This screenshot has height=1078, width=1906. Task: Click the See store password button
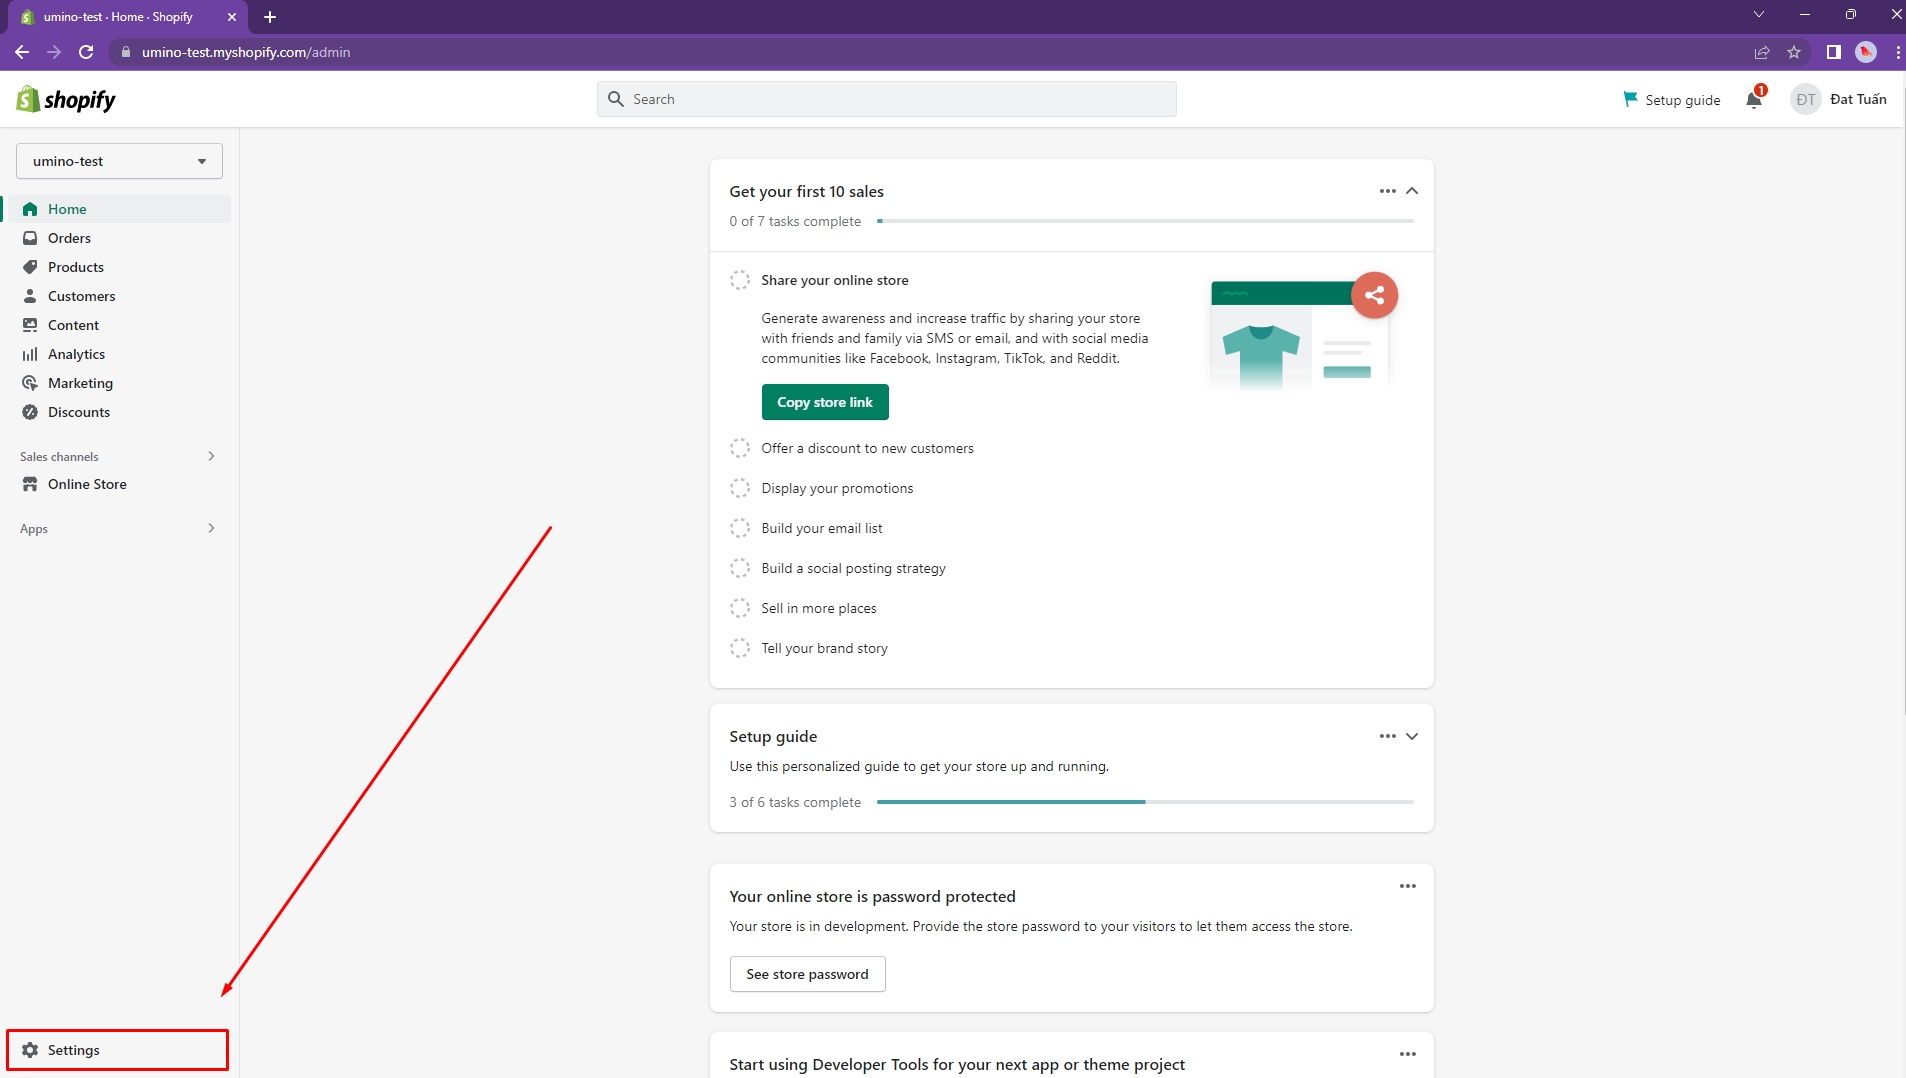(x=807, y=974)
